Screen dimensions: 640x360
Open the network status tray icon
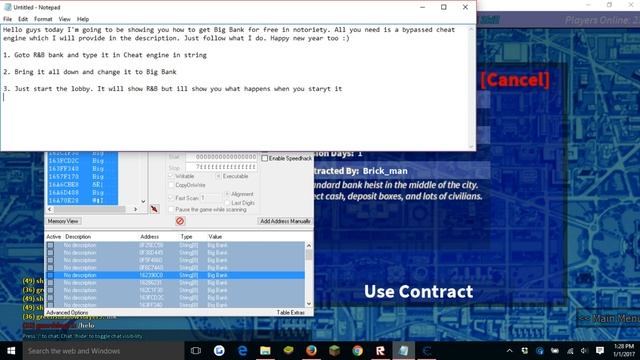(x=570, y=351)
